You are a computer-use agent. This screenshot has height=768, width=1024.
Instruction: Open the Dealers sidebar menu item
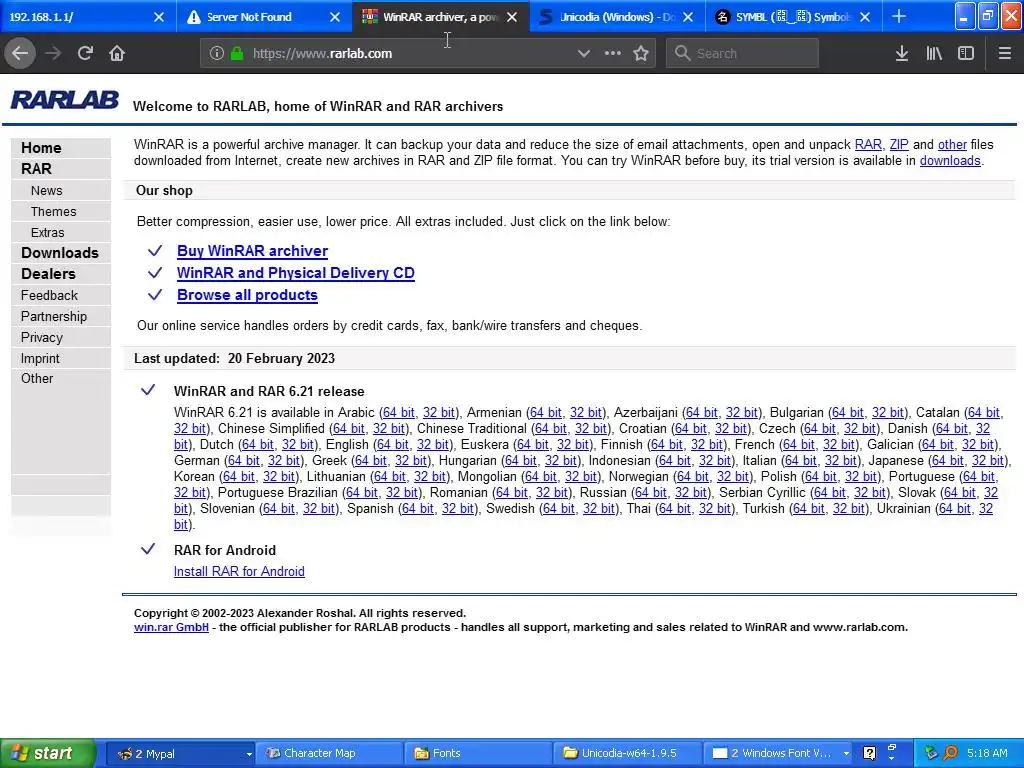pos(48,274)
